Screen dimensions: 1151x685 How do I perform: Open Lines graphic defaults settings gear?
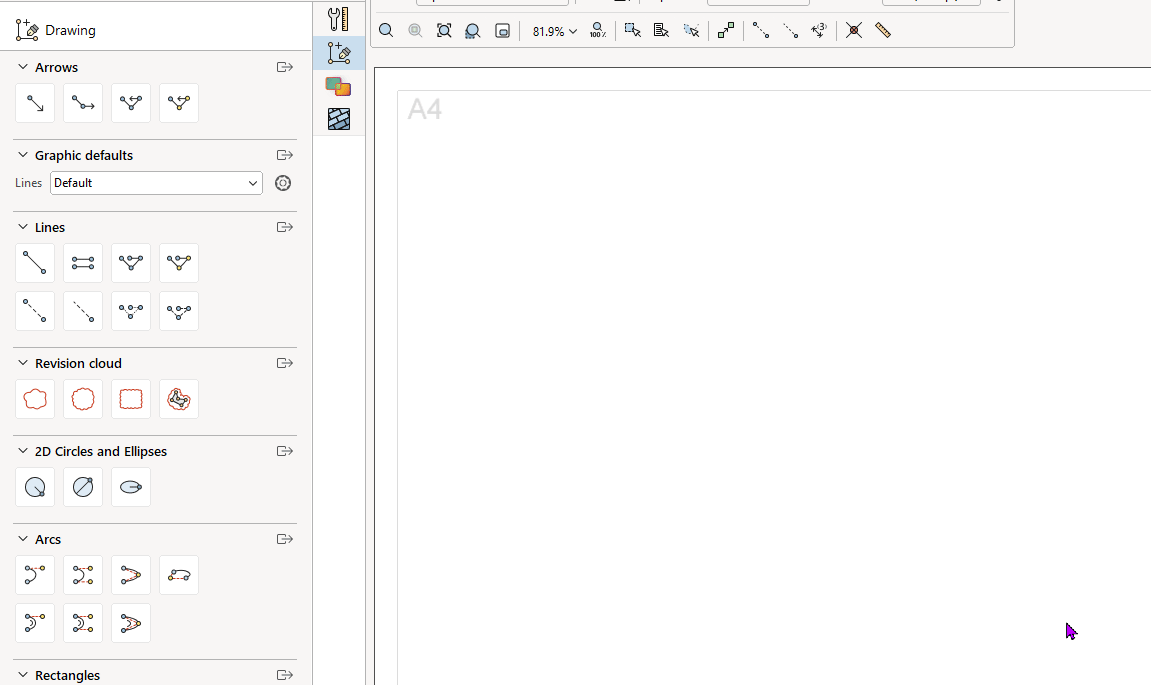point(283,183)
